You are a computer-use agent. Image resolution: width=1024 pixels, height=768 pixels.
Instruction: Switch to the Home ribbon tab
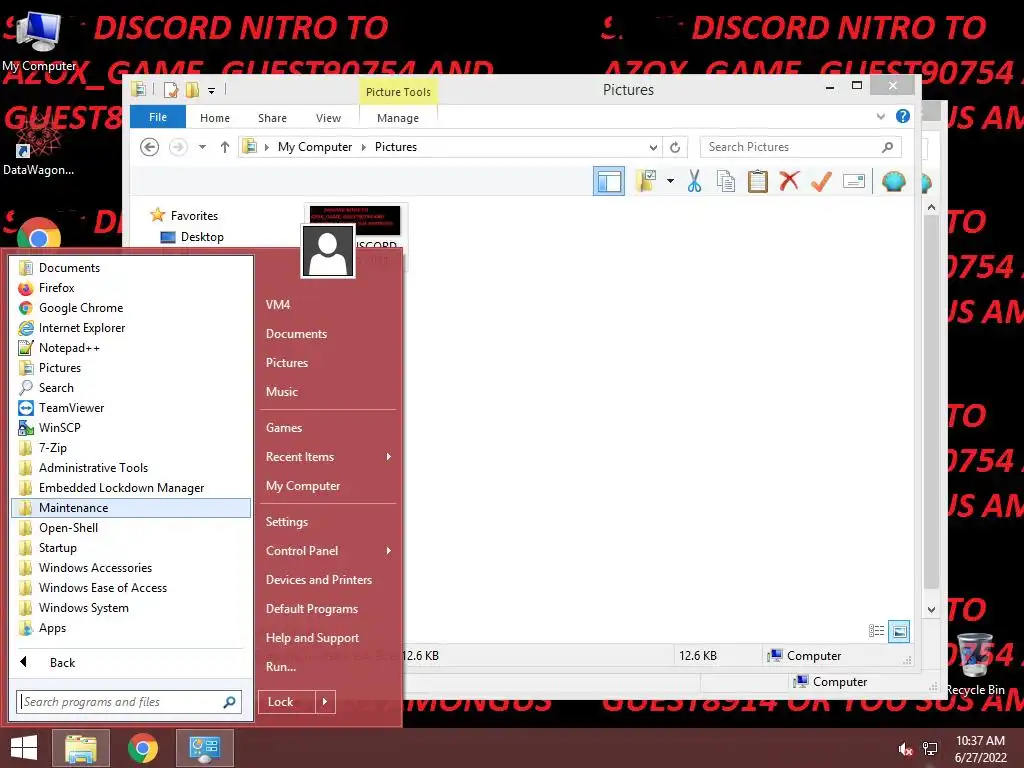[x=215, y=118]
